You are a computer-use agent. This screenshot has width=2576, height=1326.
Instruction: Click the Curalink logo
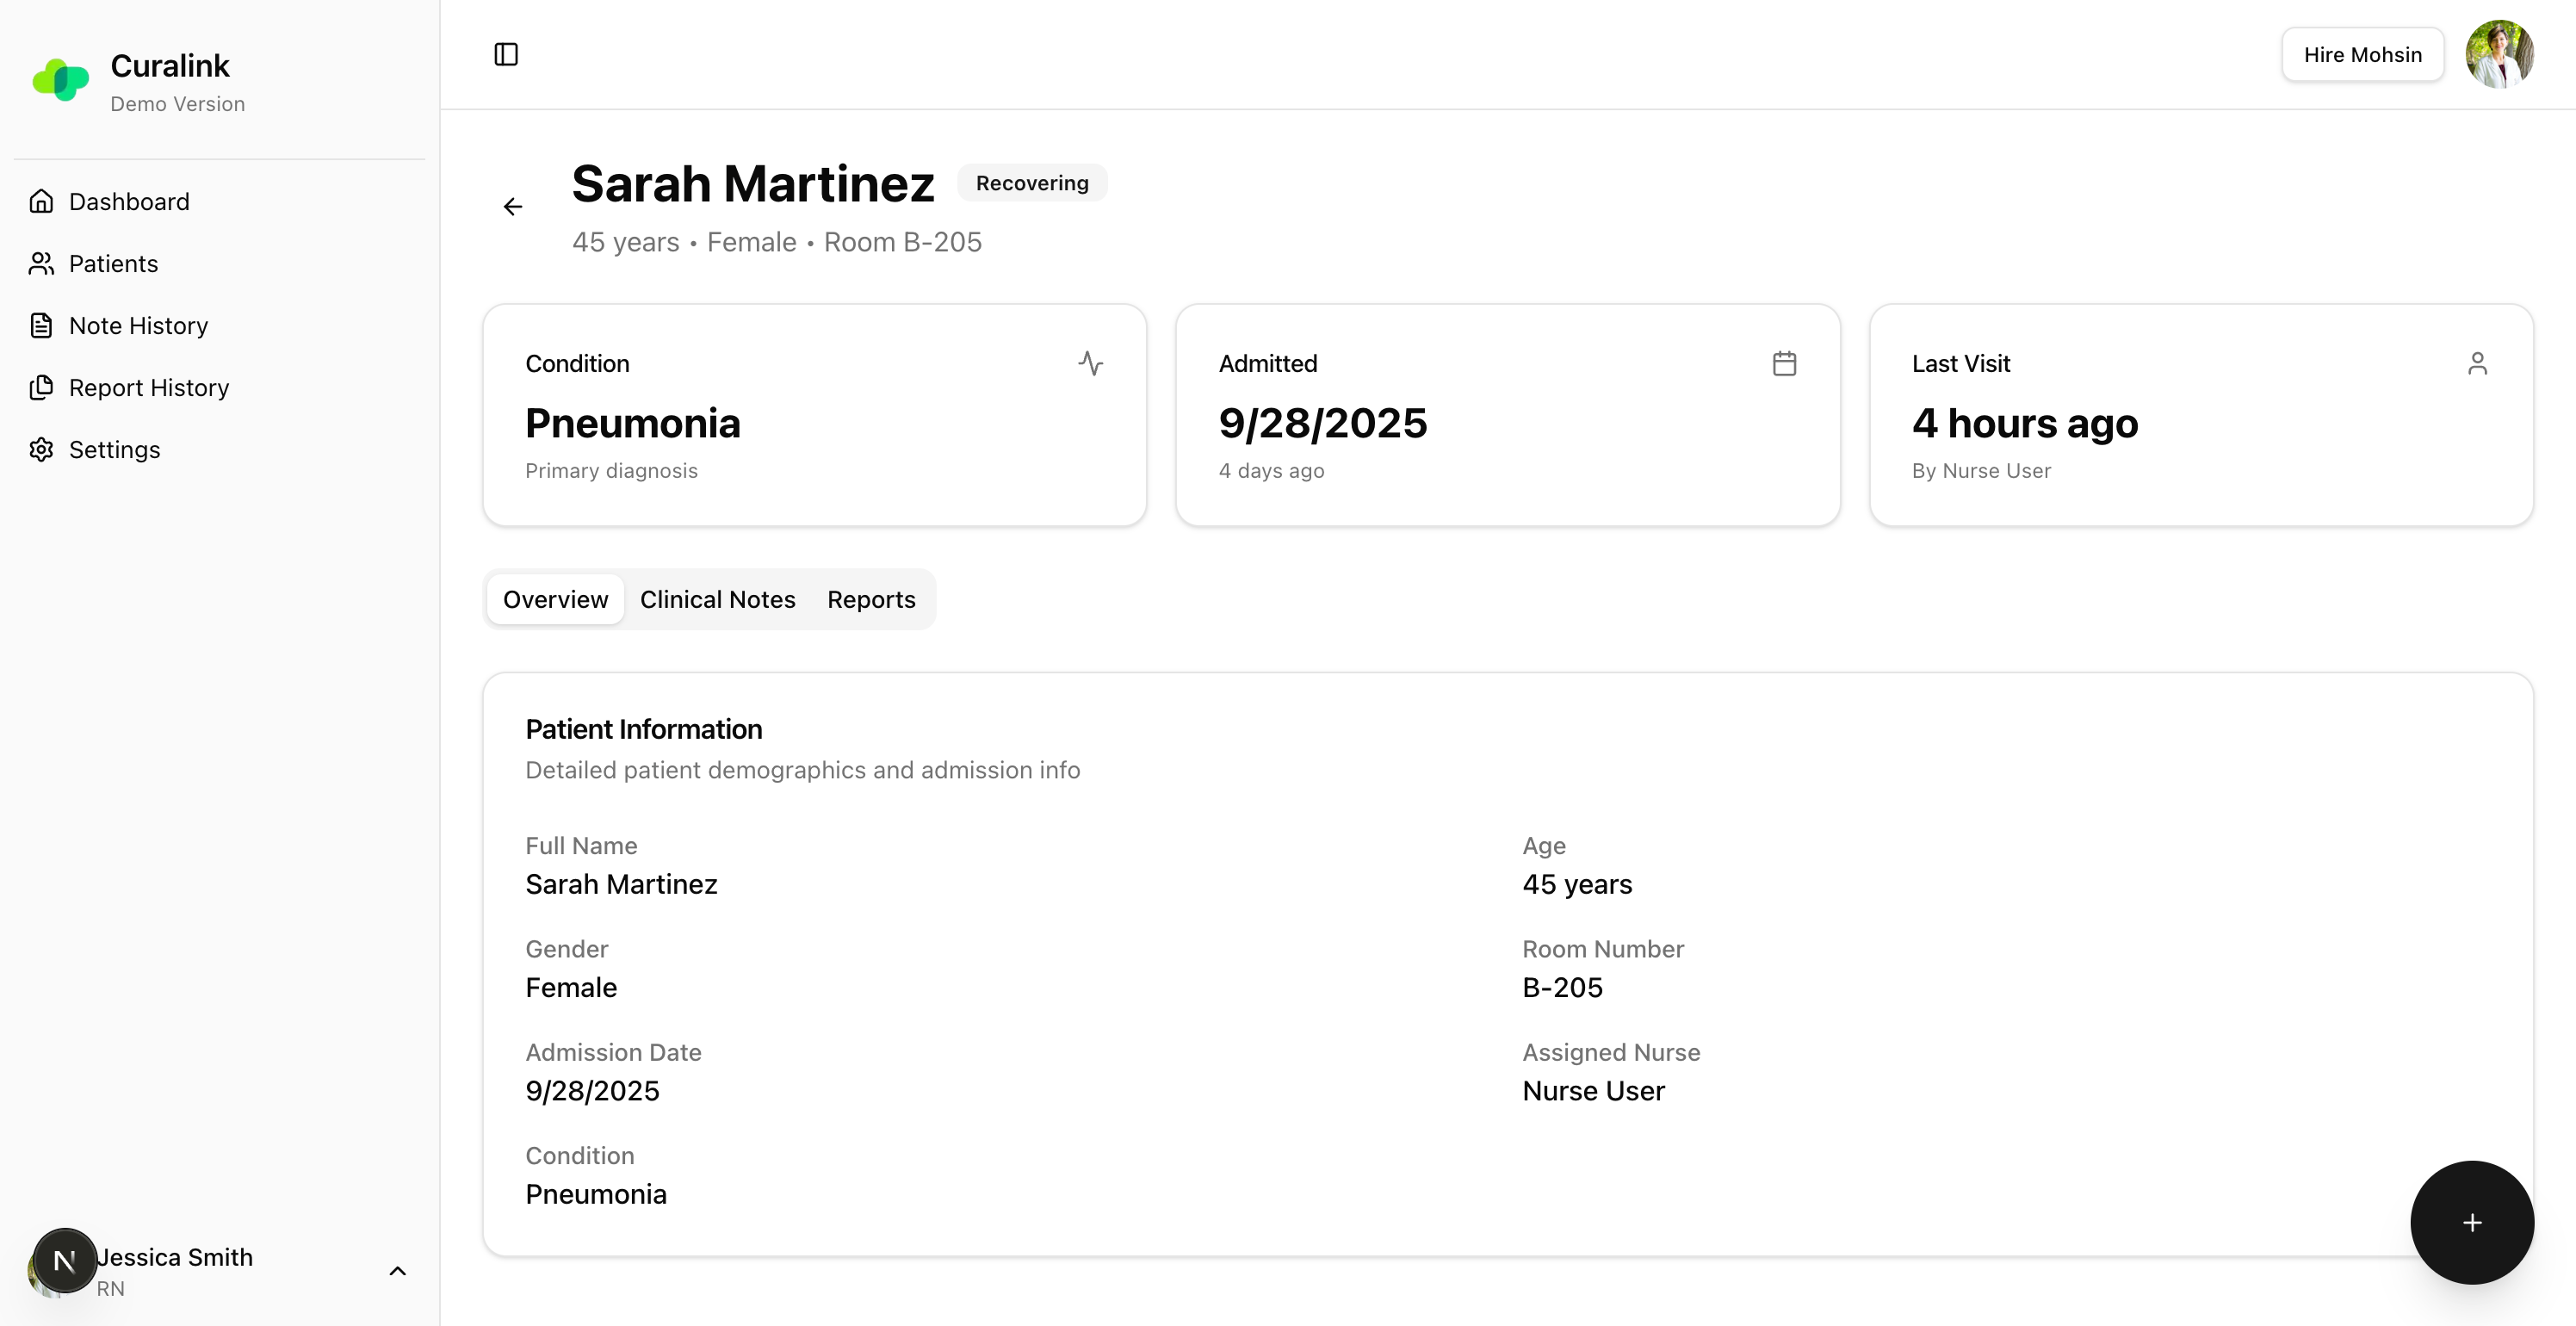[x=61, y=80]
